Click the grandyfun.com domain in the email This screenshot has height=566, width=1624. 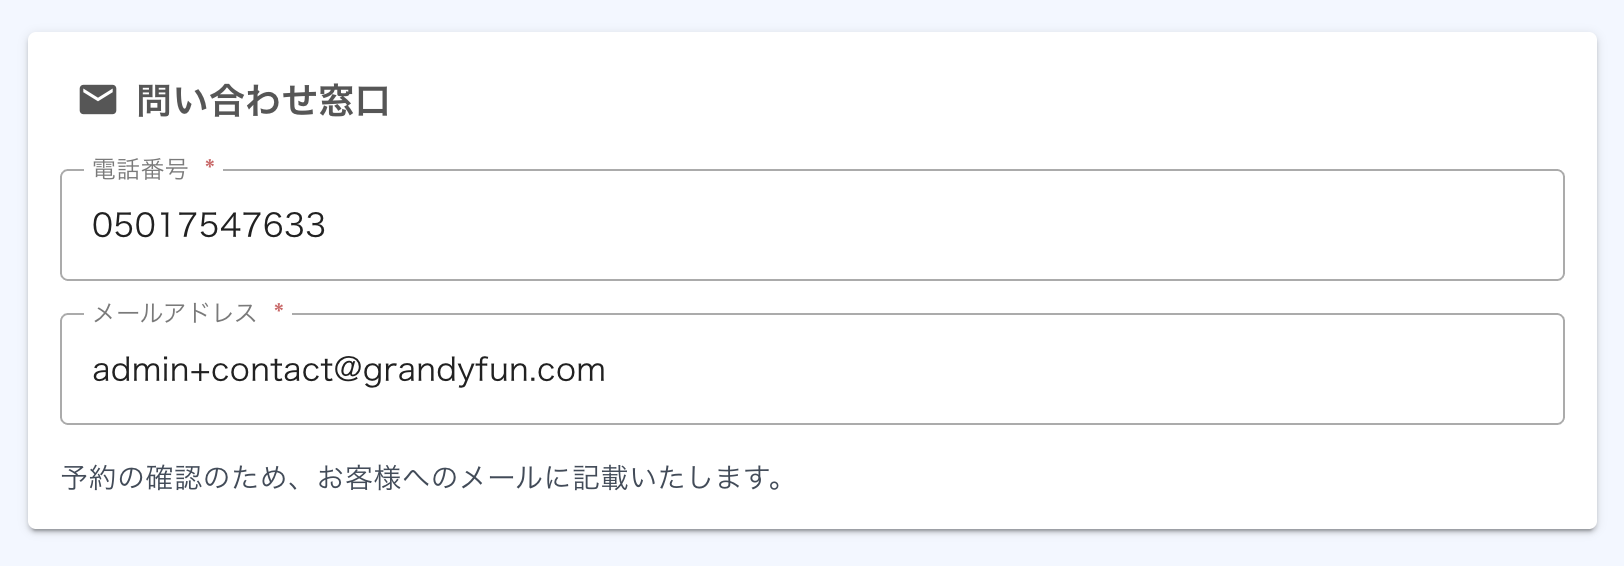pyautogui.click(x=484, y=370)
